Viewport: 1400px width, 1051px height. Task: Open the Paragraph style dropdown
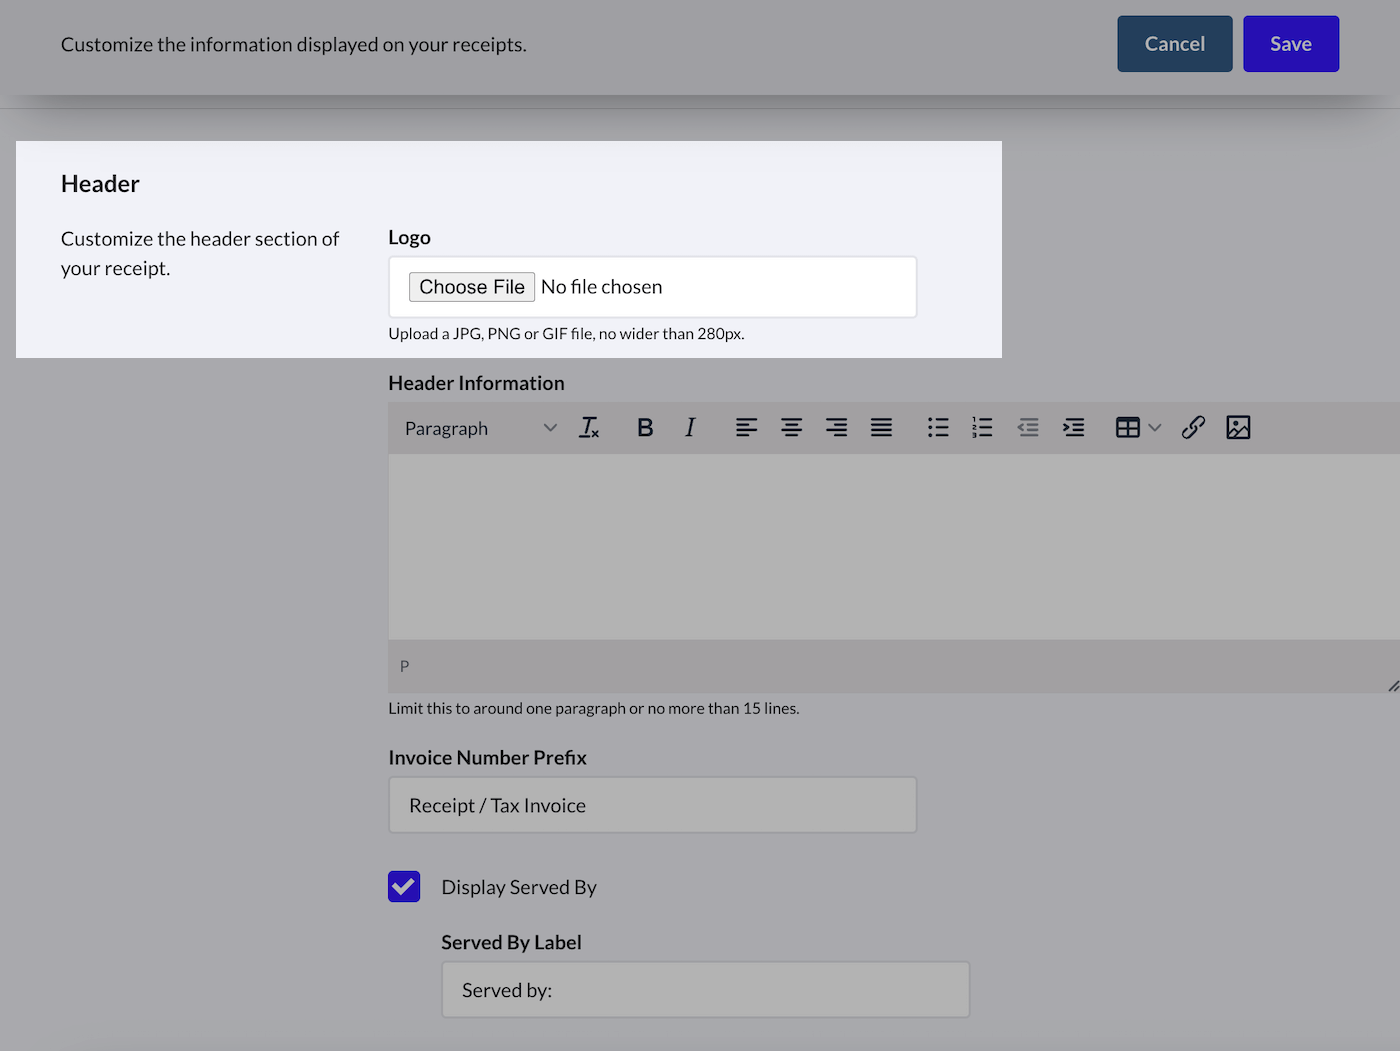(480, 428)
